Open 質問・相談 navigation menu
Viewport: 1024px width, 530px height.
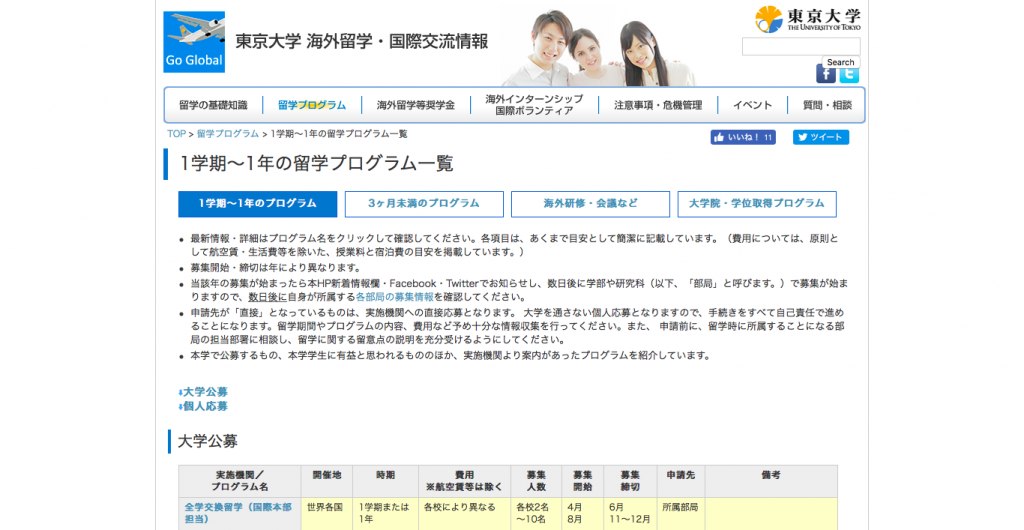coord(827,105)
